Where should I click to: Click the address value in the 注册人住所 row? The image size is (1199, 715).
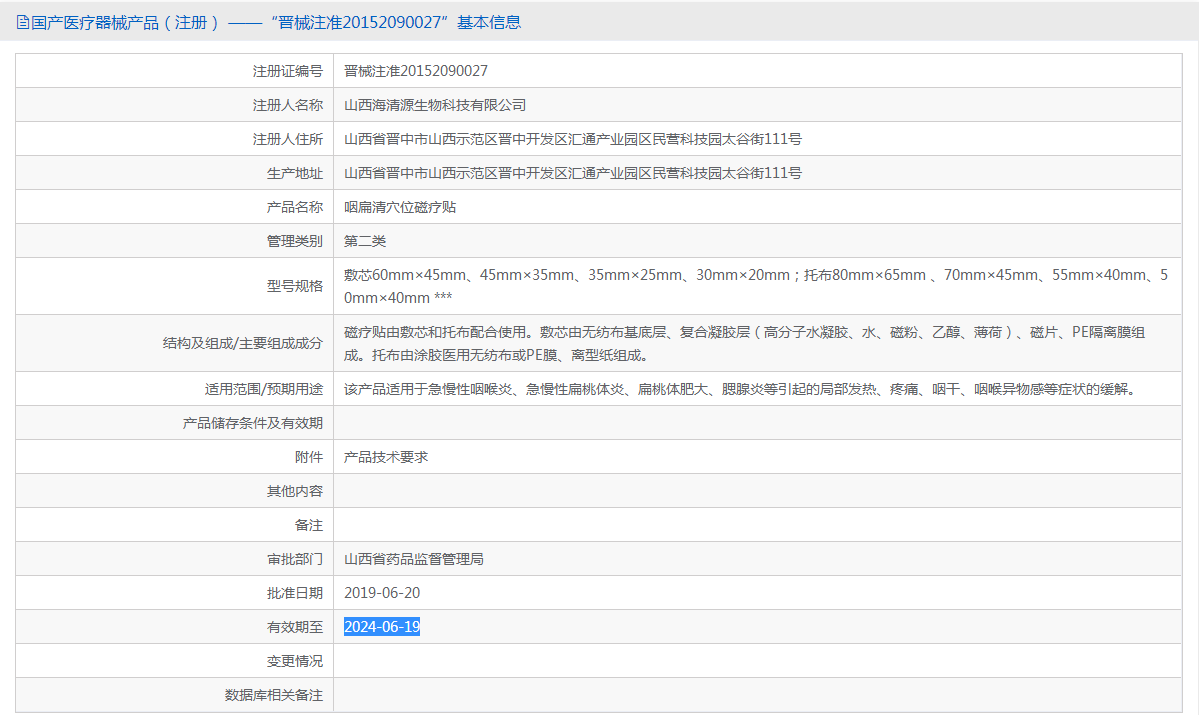point(573,139)
